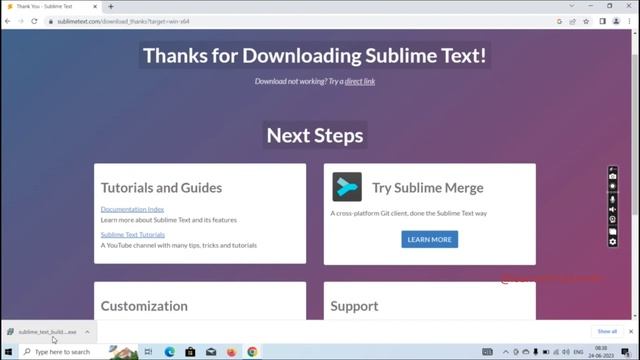Click the taskbar search box
640x360 pixels.
tap(78, 351)
